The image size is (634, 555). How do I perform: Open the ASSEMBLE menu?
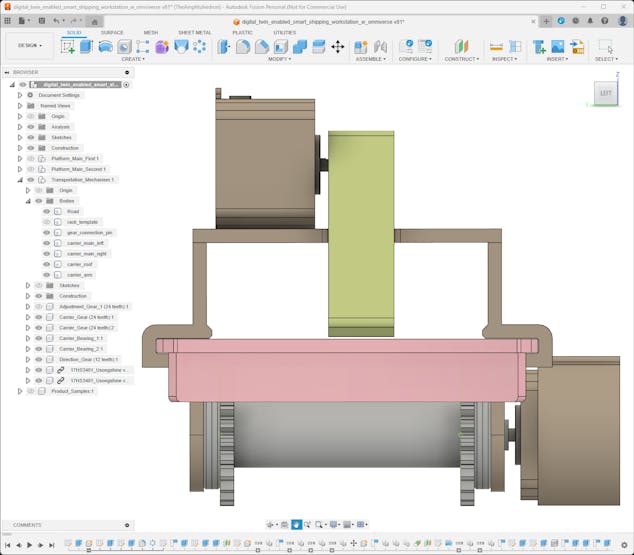pyautogui.click(x=370, y=59)
